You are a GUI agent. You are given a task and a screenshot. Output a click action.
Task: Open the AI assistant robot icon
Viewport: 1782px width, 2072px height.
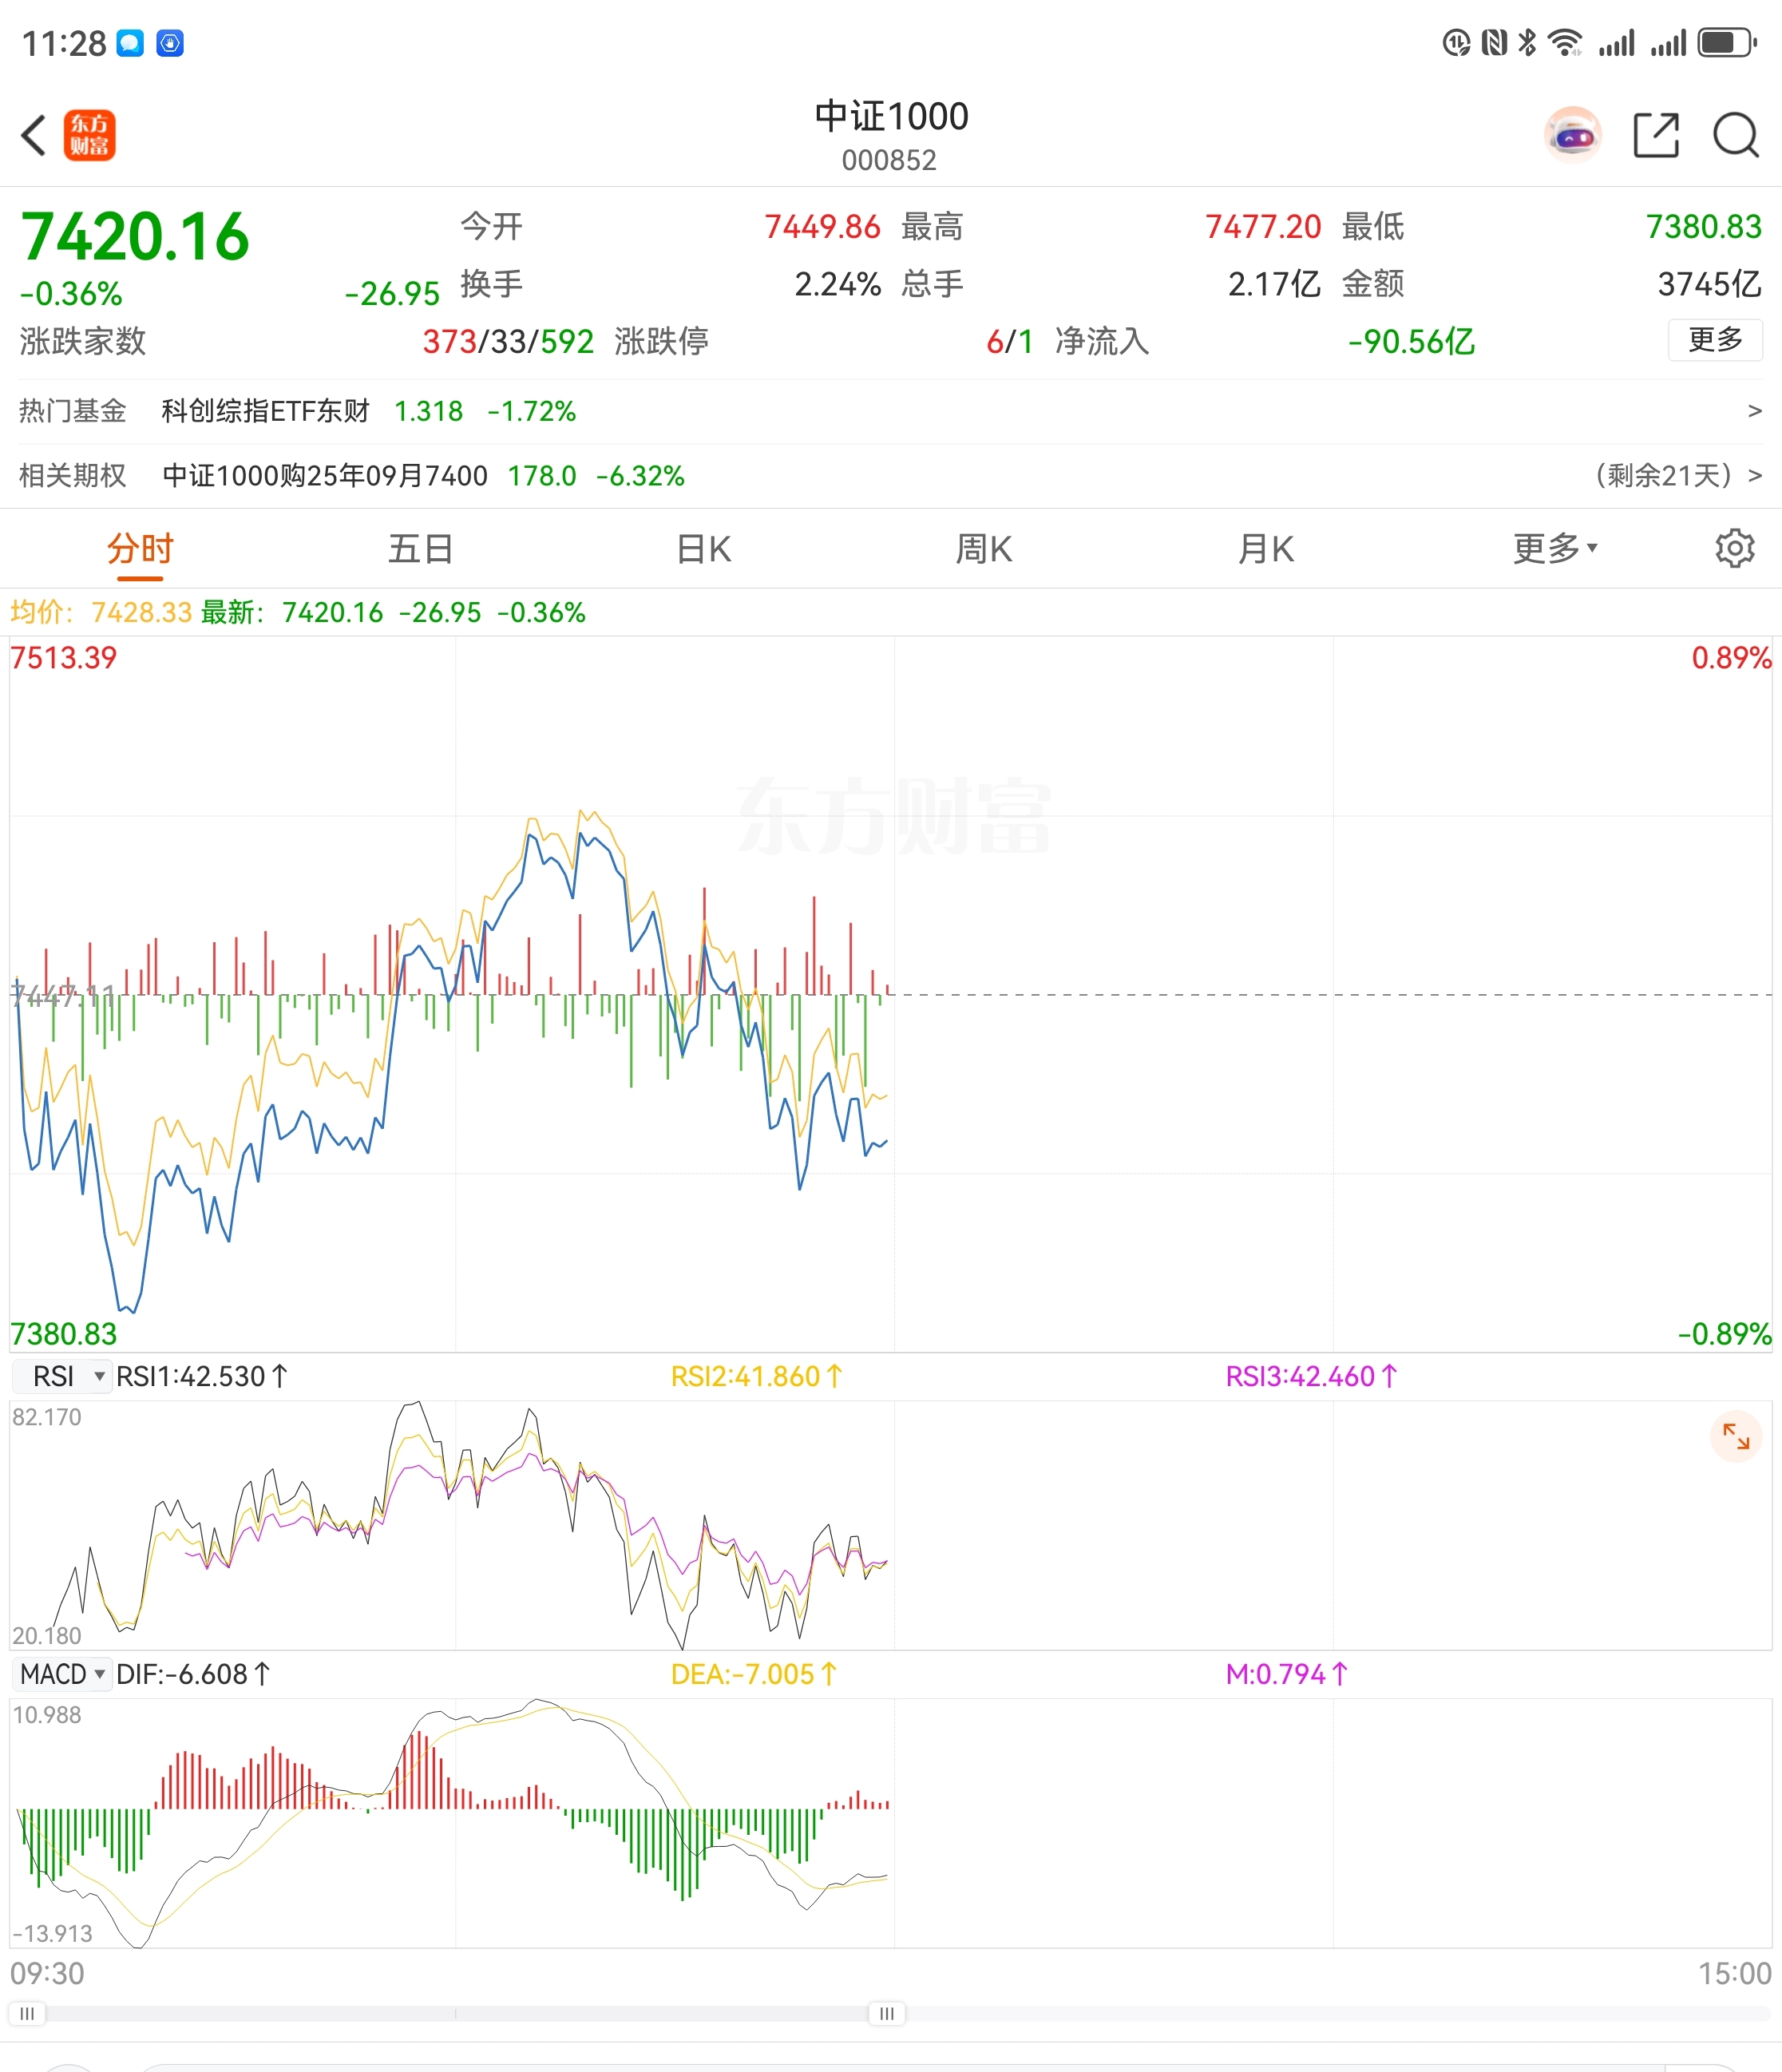tap(1573, 135)
